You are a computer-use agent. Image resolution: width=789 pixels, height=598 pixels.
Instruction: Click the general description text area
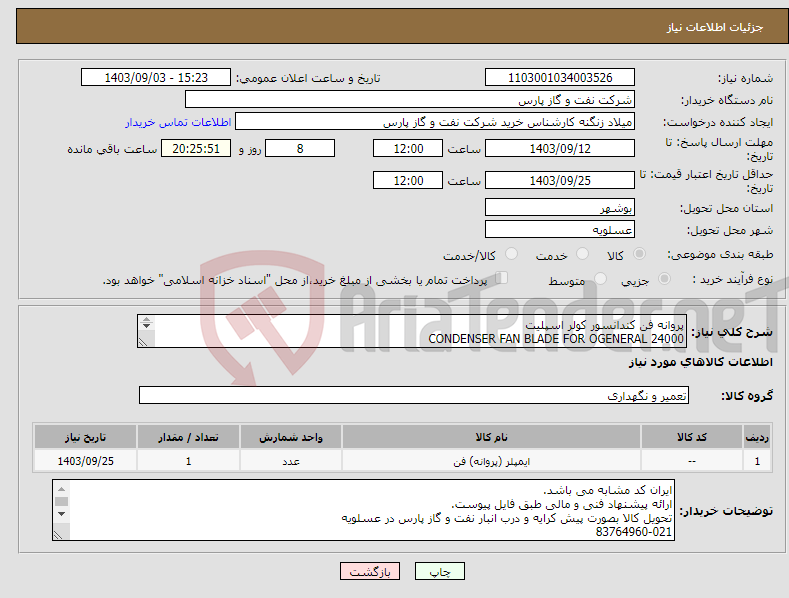(412, 331)
